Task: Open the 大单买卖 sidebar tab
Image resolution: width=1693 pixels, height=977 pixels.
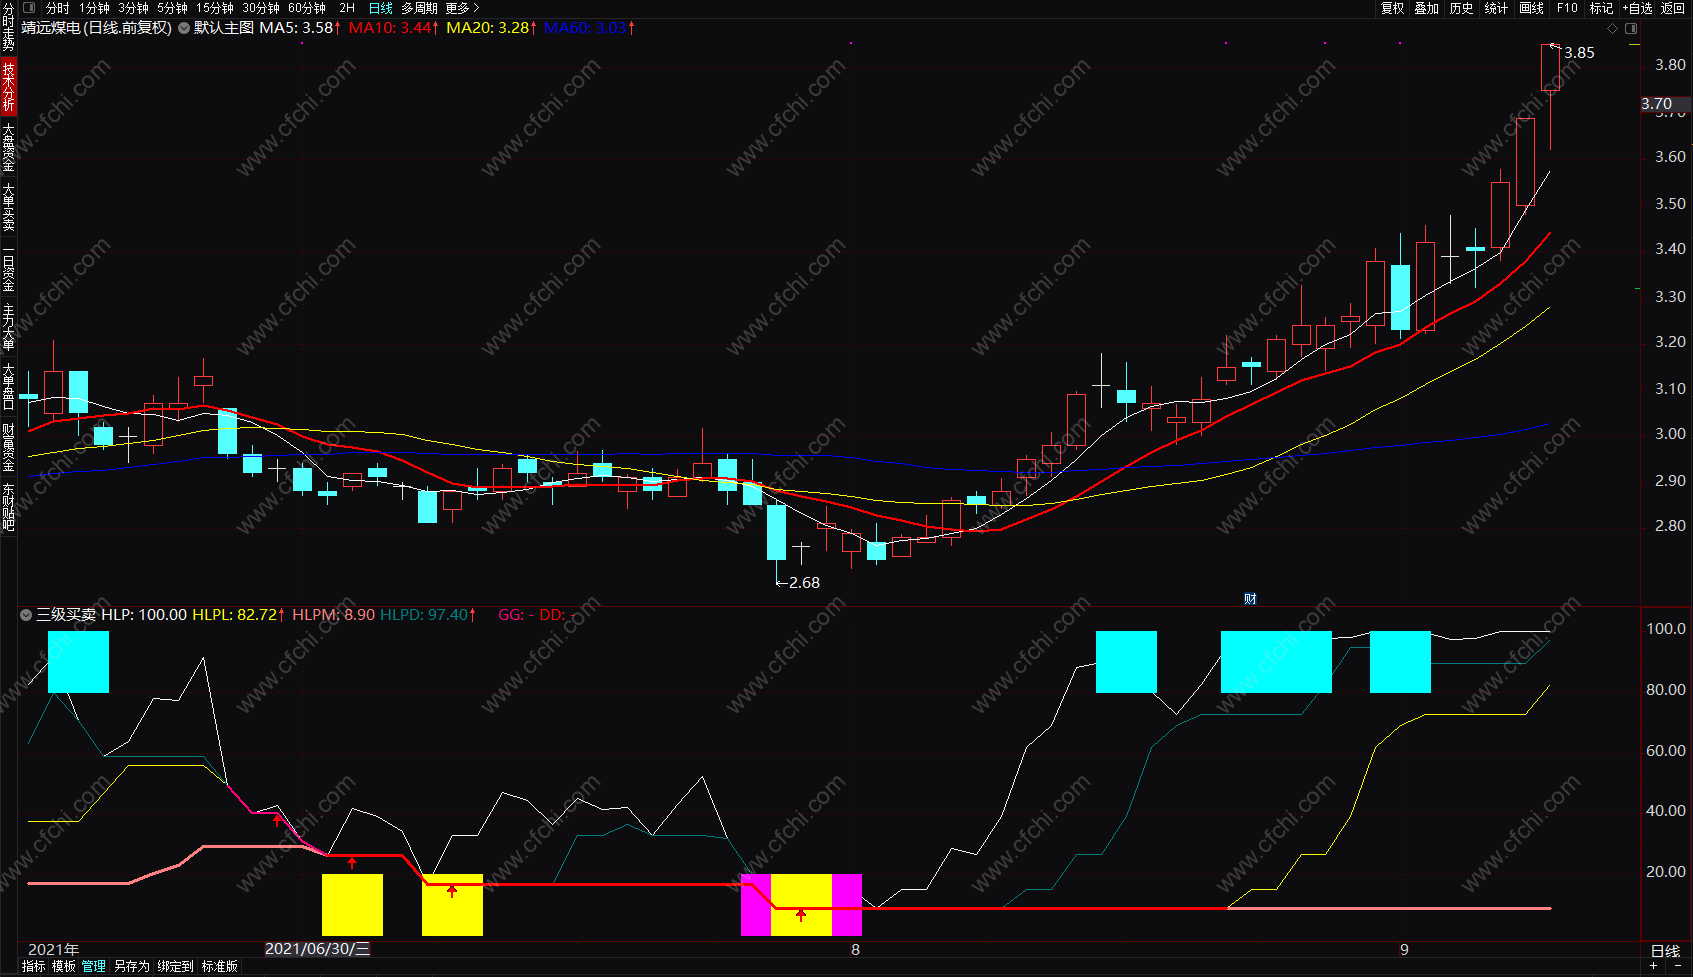Action: (8, 207)
